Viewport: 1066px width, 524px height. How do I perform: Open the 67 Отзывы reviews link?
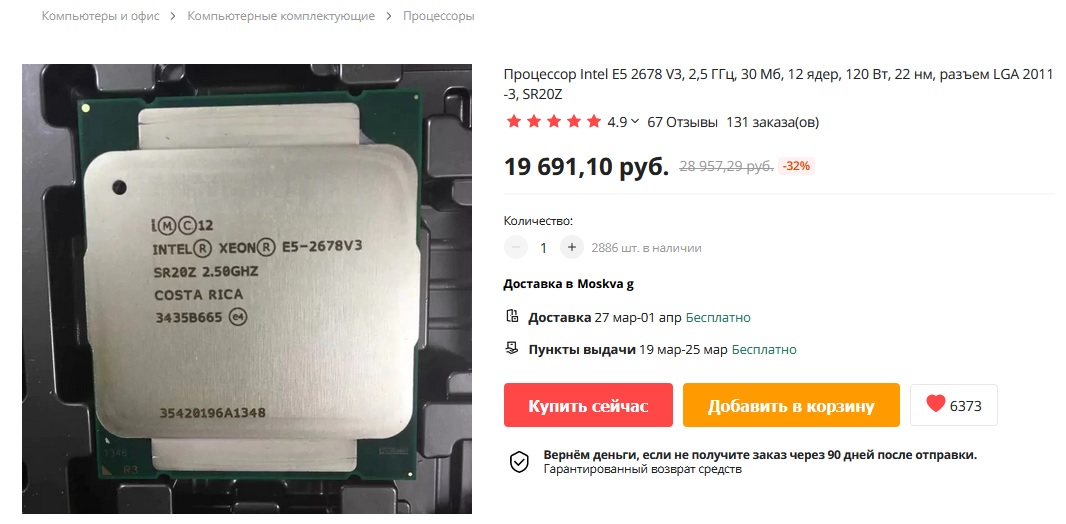tap(683, 122)
